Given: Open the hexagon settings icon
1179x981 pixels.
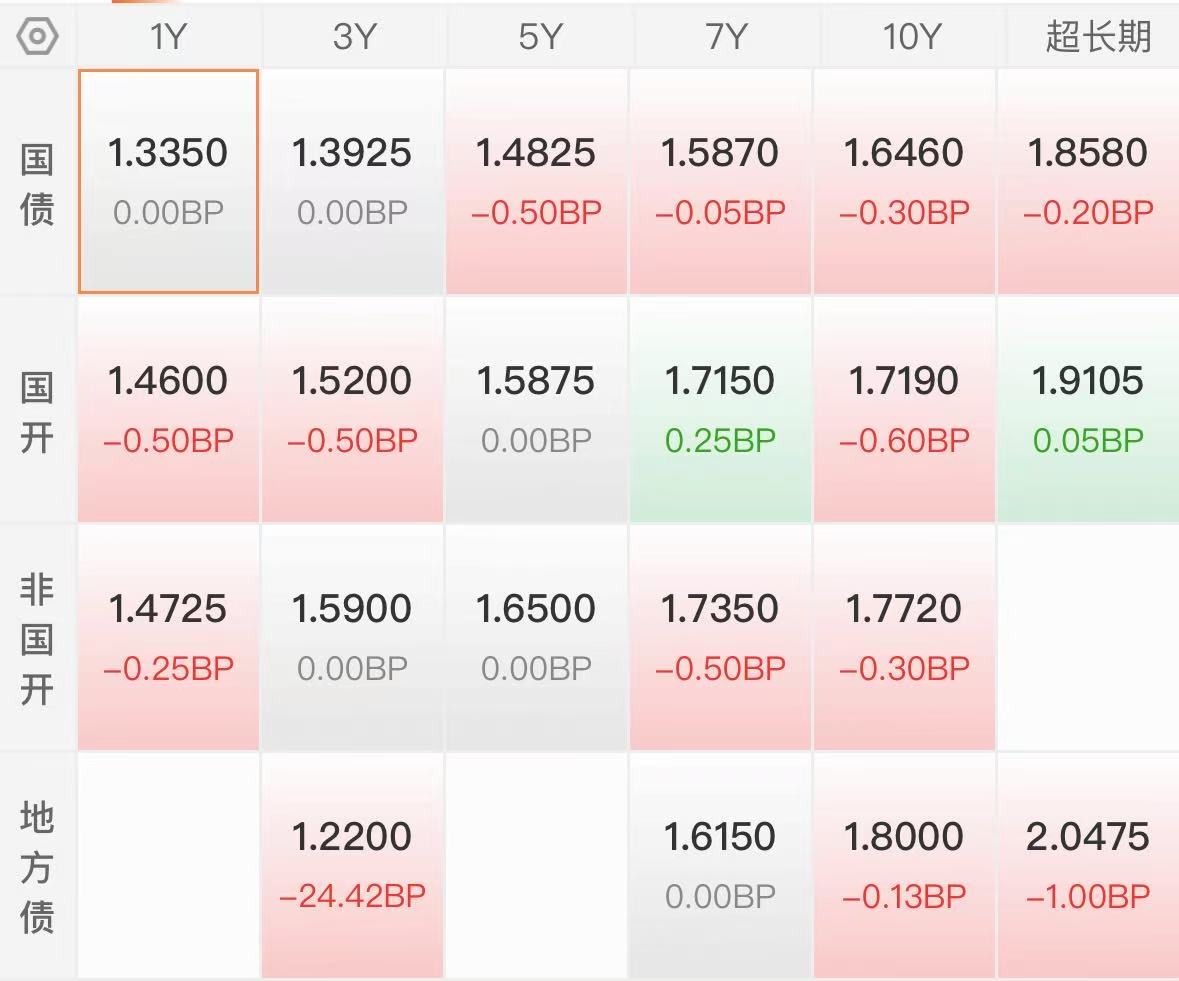Looking at the screenshot, I should (x=37, y=36).
